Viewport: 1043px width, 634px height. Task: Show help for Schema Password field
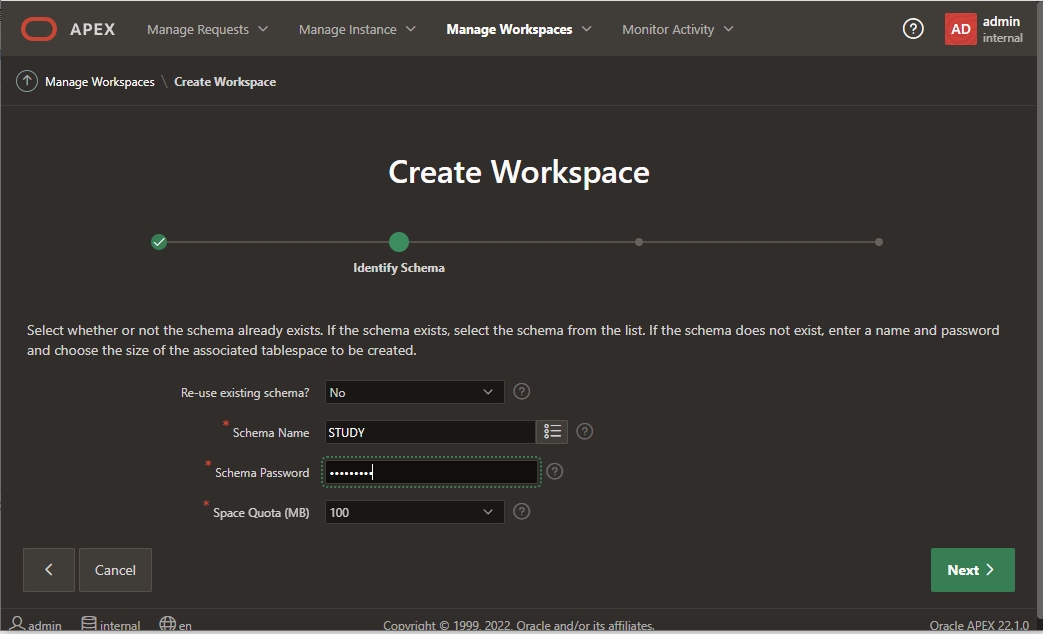pyautogui.click(x=555, y=472)
